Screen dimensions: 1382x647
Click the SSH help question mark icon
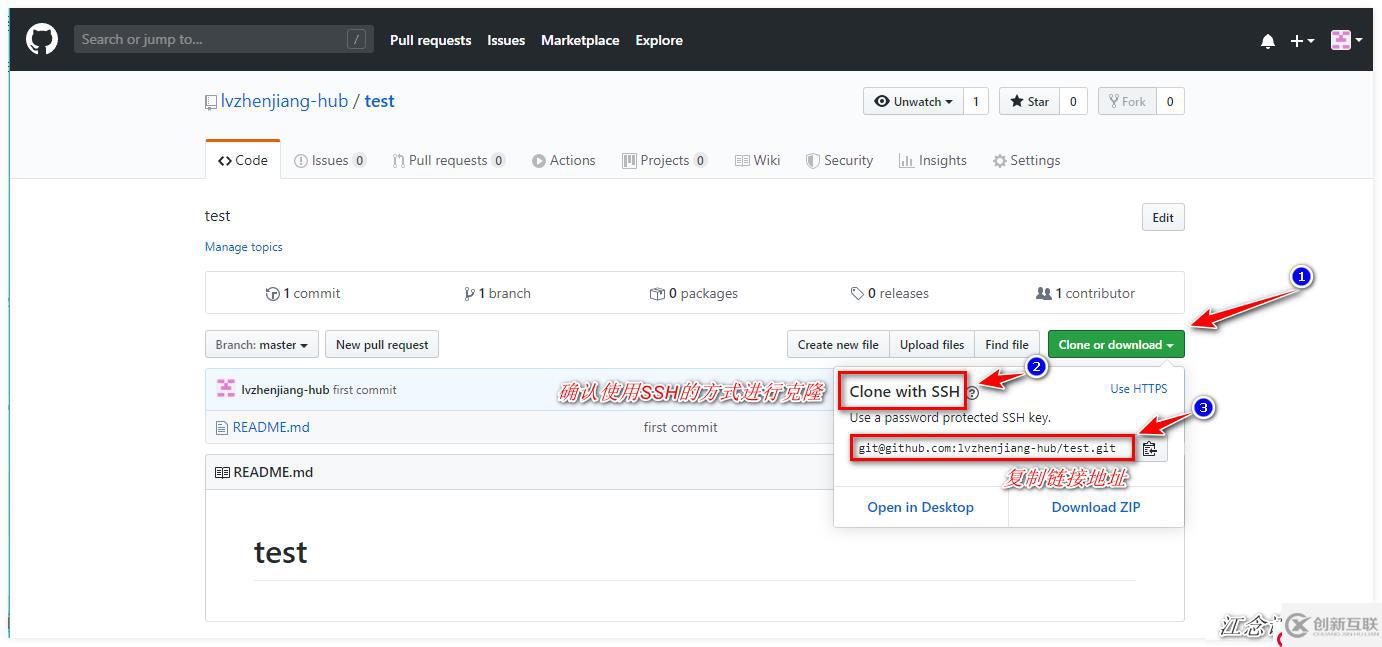[972, 393]
